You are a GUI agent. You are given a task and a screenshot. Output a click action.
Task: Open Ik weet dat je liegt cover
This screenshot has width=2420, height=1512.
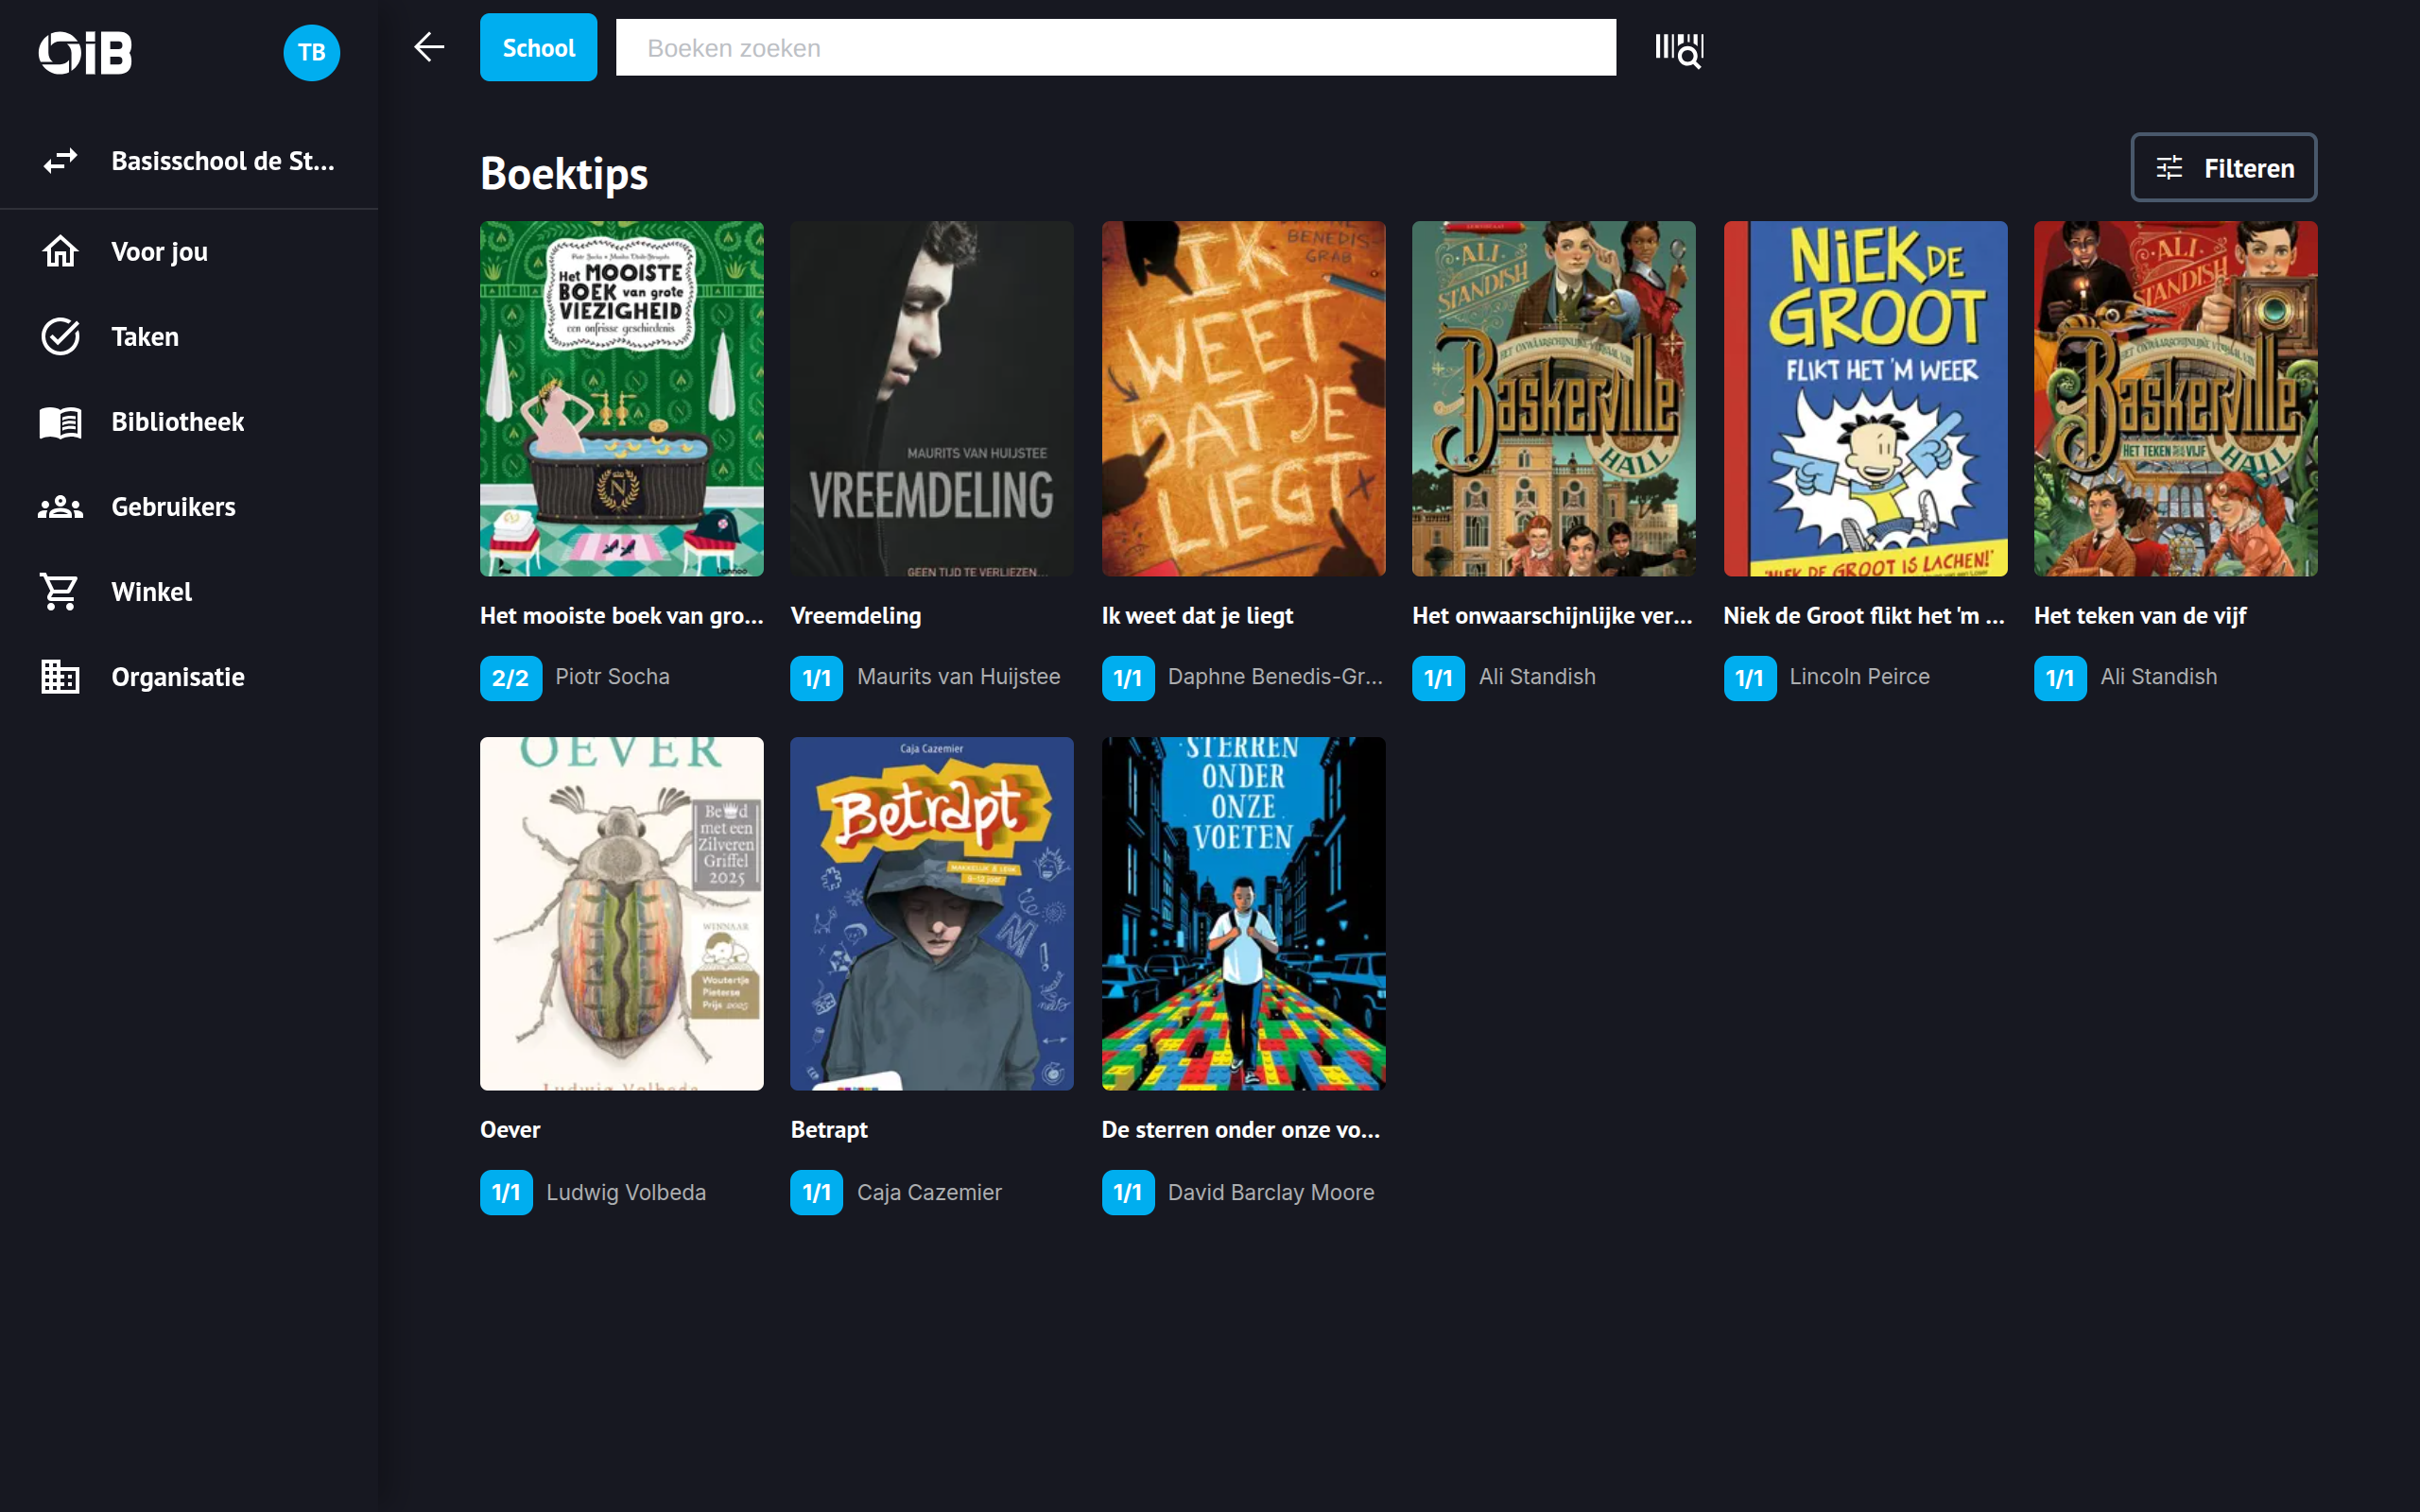click(1243, 398)
